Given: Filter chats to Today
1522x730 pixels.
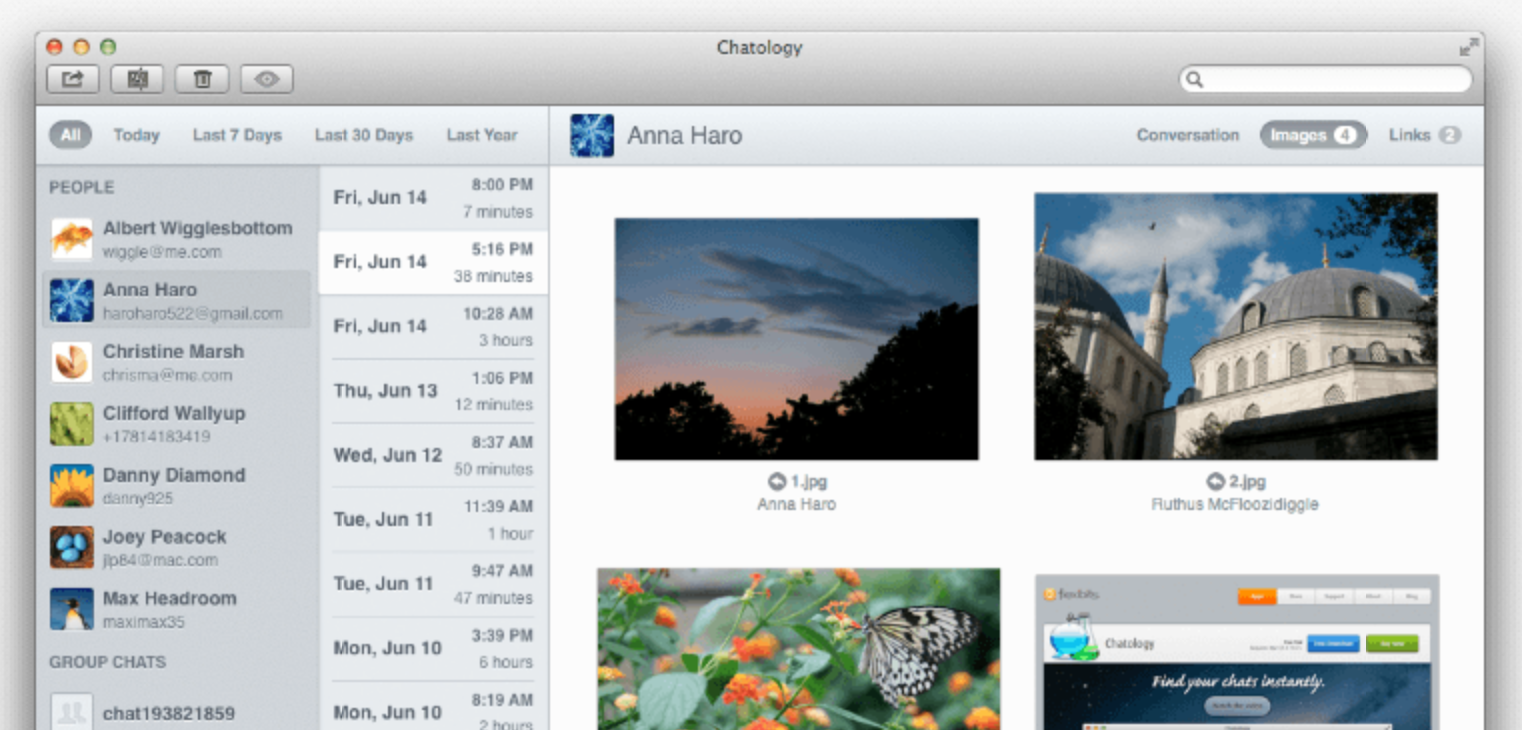Looking at the screenshot, I should tap(136, 135).
